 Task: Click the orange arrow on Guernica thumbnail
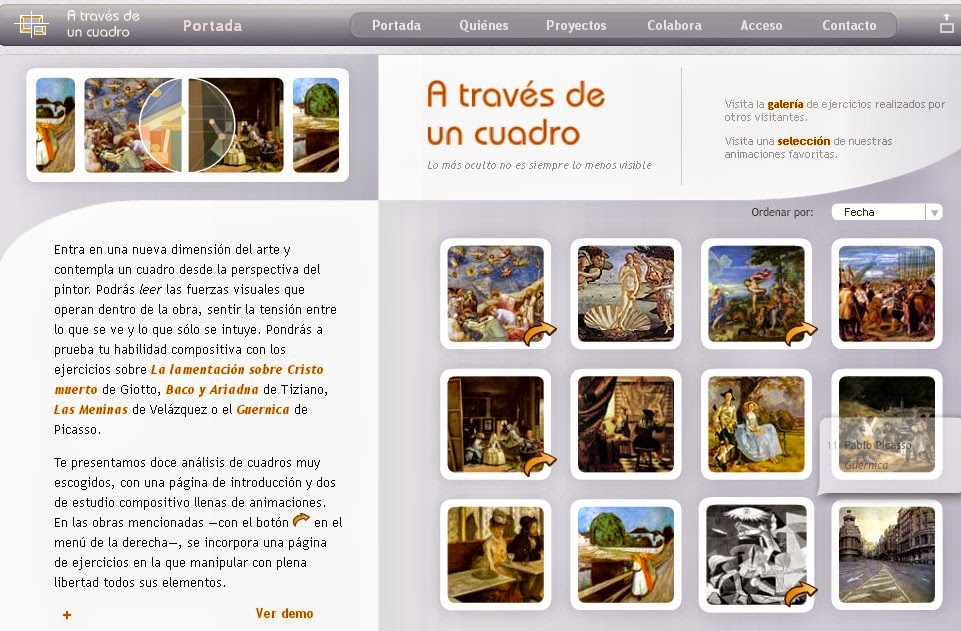(x=801, y=593)
